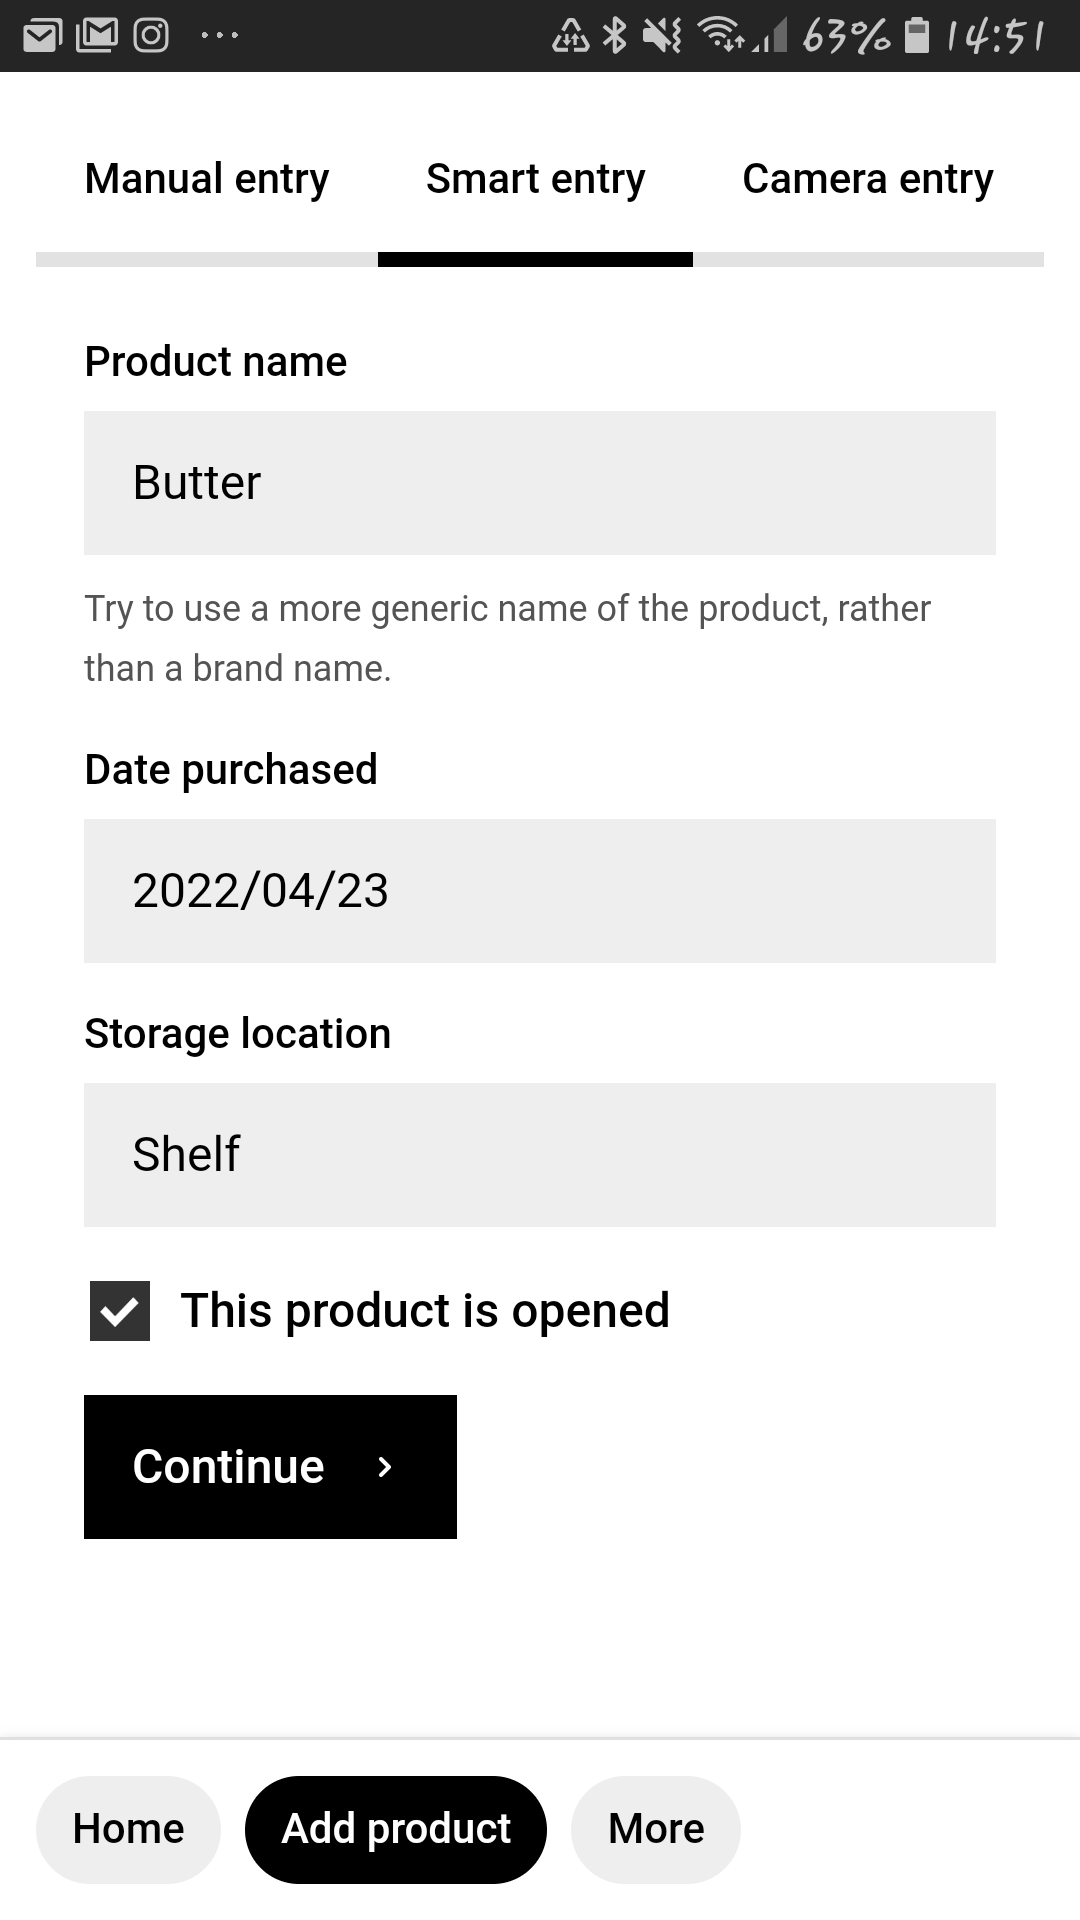1080x1920 pixels.
Task: Tap the battery status icon
Action: click(x=917, y=36)
